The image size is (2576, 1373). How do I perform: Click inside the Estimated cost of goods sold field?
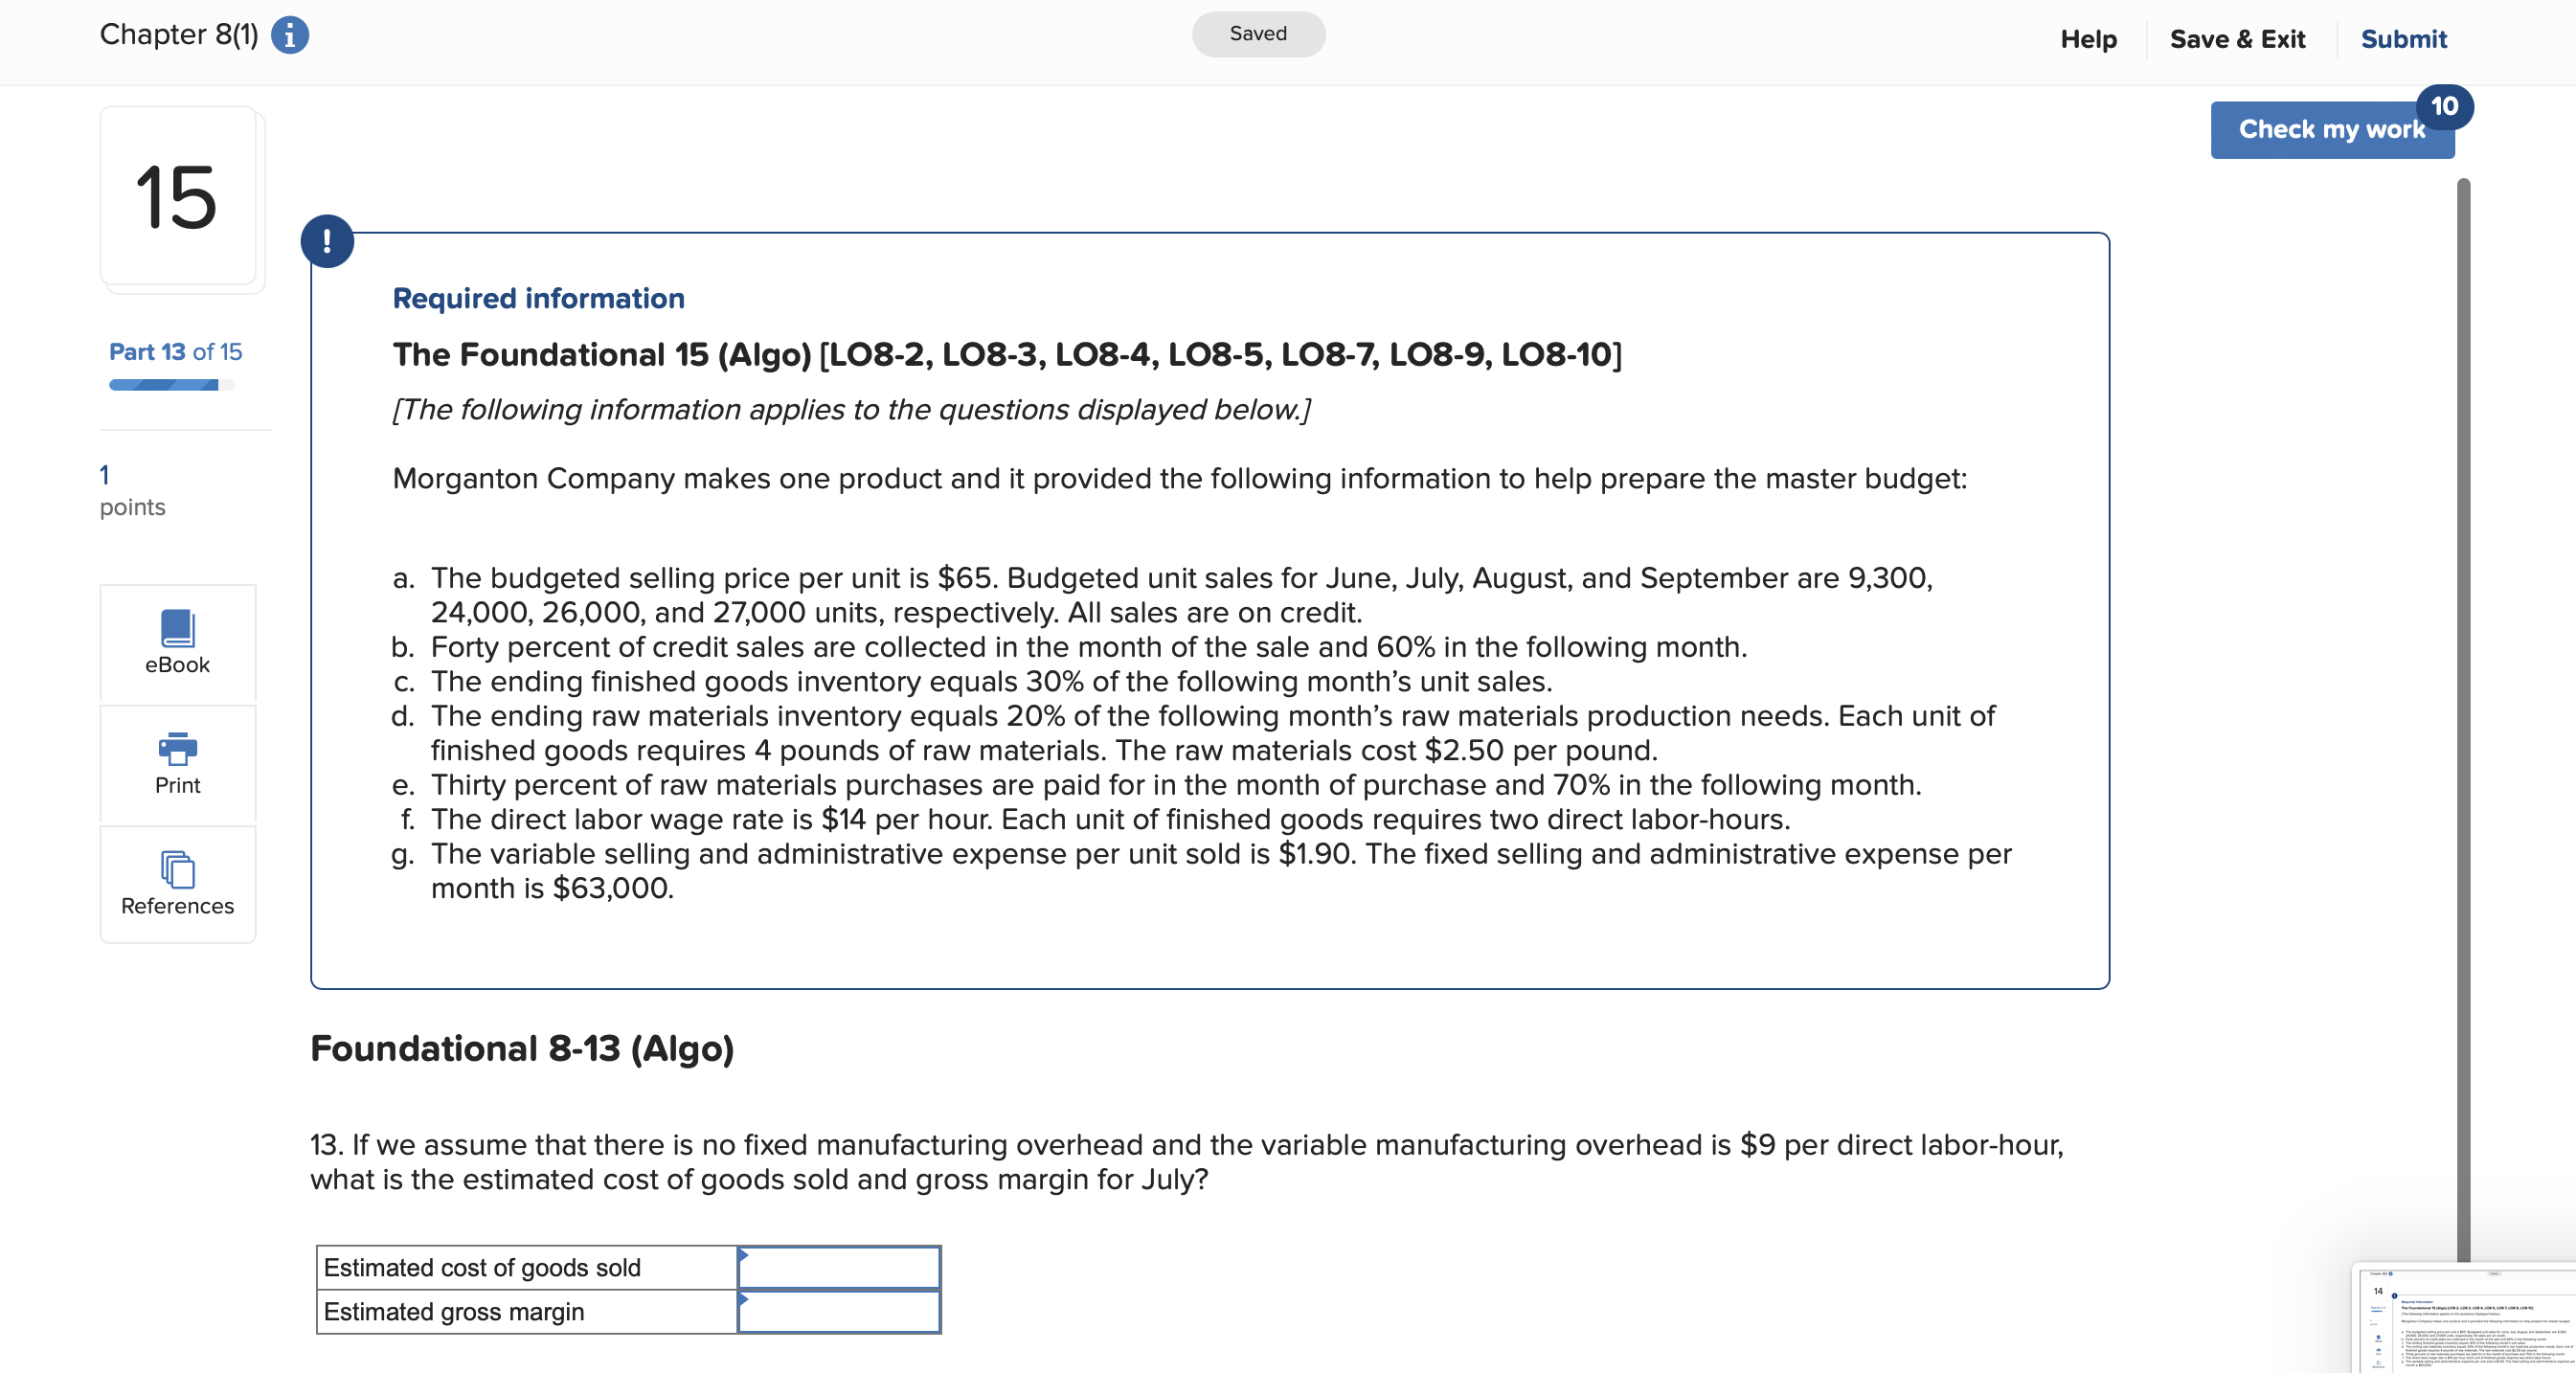845,1267
